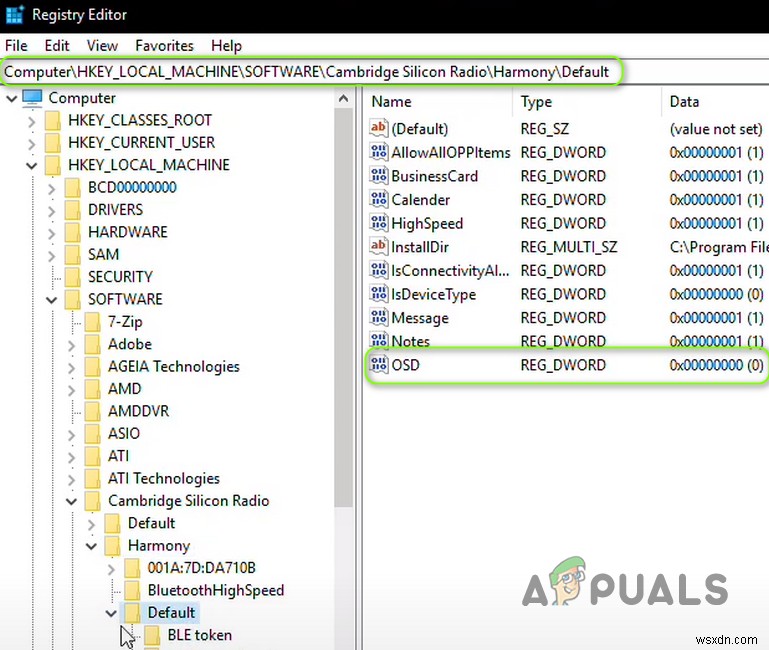
Task: Click the Computer icon in tree
Action: [x=32, y=98]
